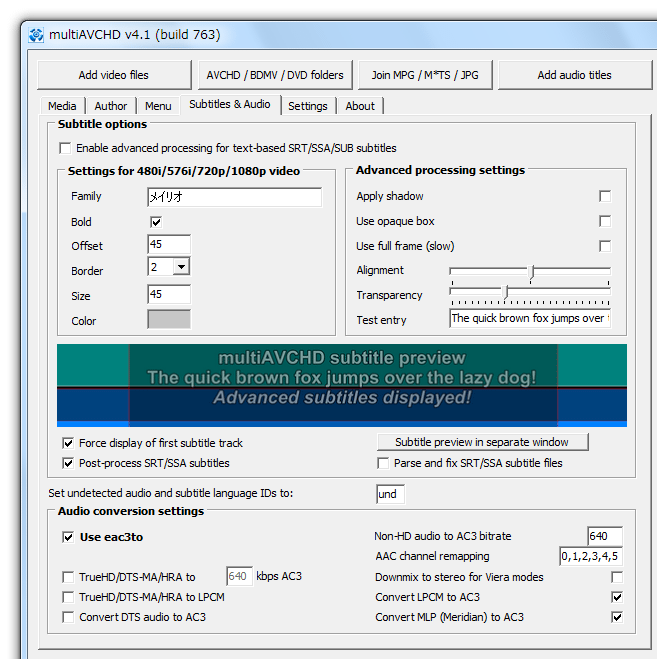Open the Author tab
The width and height of the screenshot is (657, 659).
point(111,106)
